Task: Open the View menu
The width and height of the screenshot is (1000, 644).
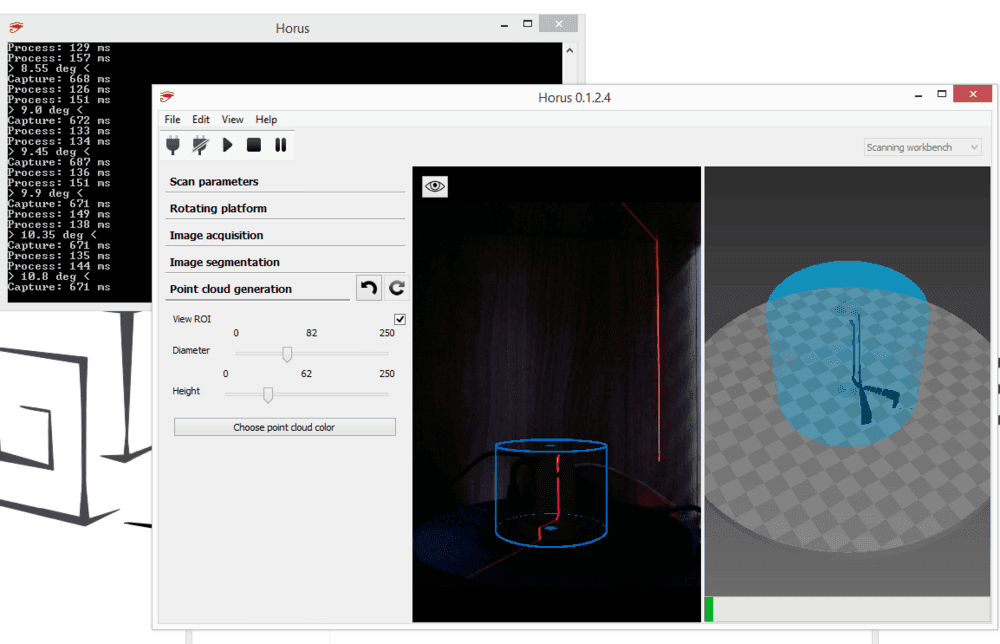Action: point(232,119)
